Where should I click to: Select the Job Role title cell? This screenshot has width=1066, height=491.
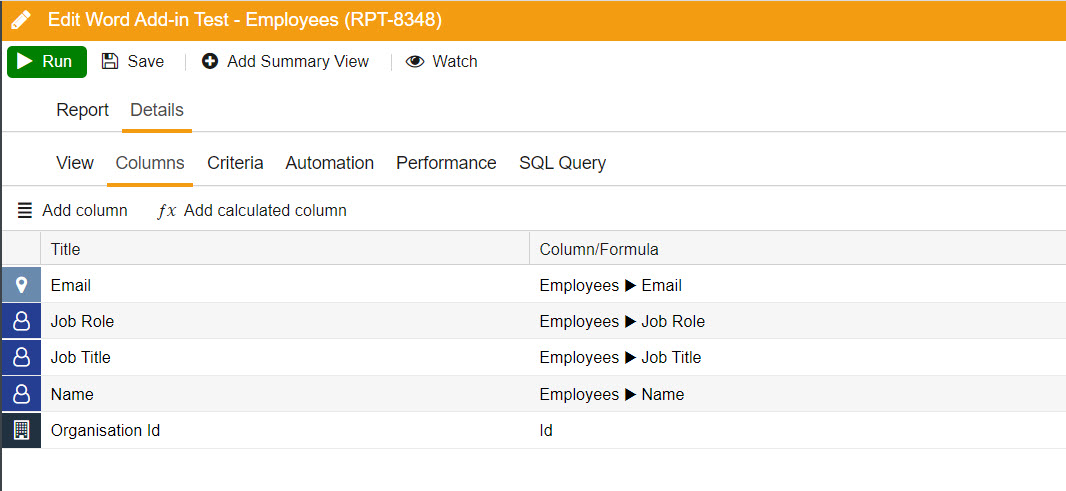(x=285, y=322)
